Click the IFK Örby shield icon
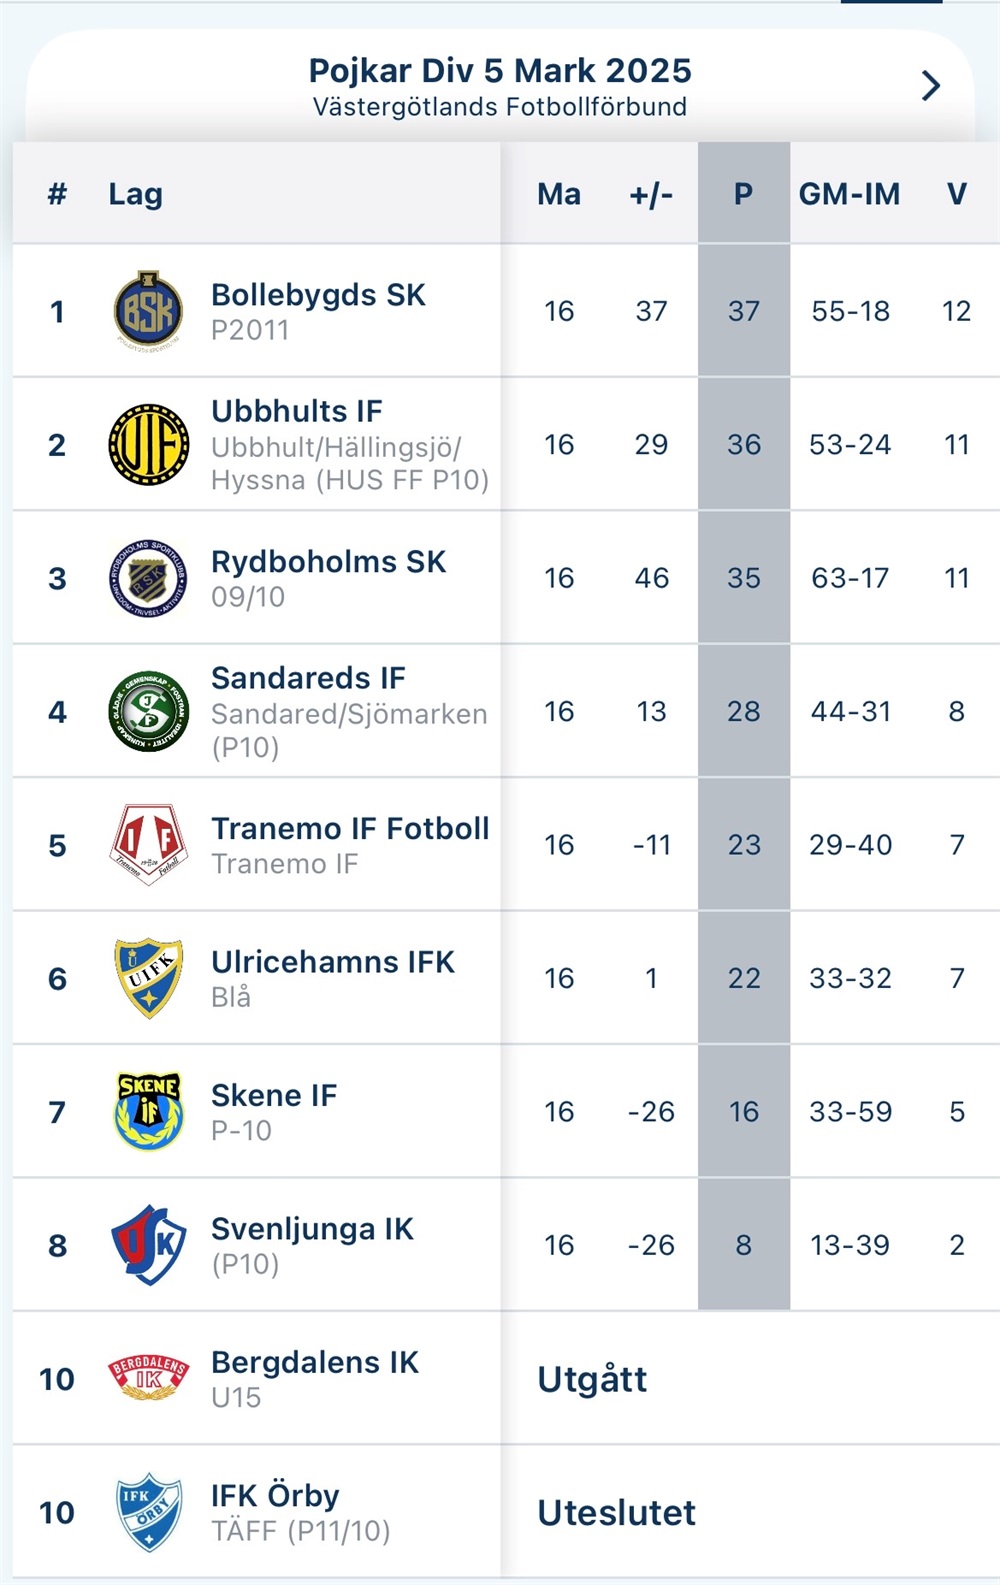 point(148,1511)
